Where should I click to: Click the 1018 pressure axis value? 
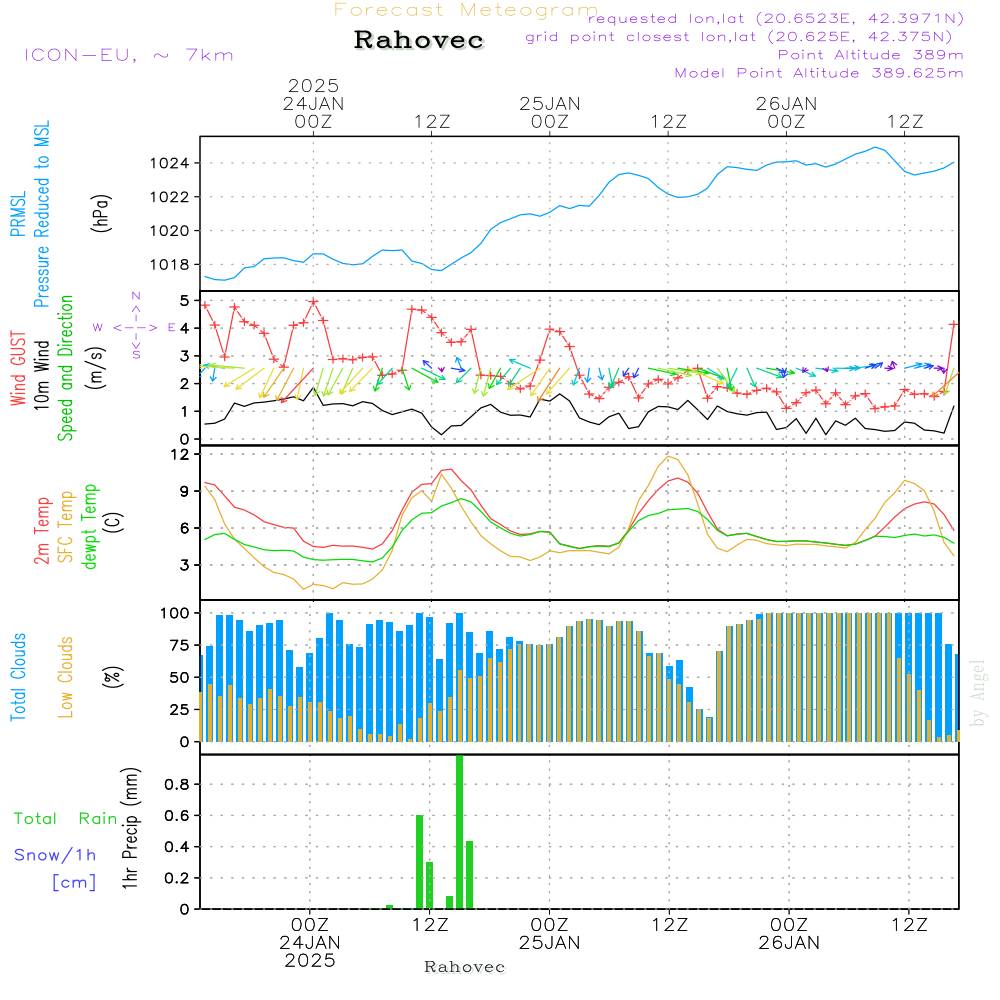pyautogui.click(x=170, y=264)
